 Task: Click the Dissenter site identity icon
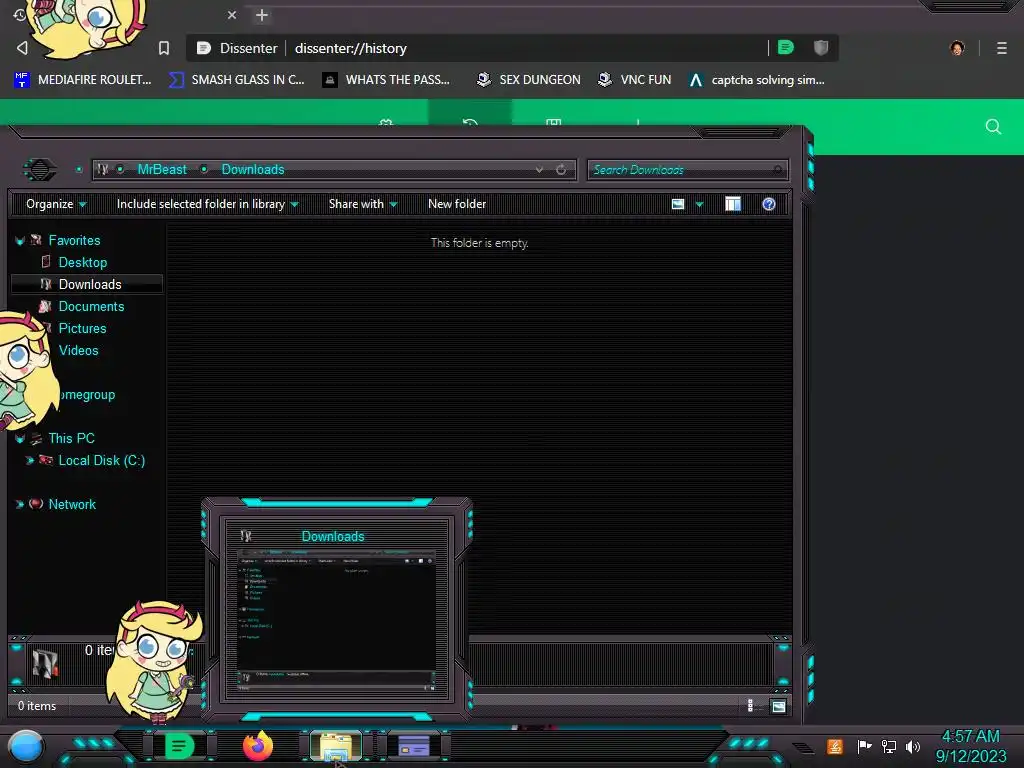point(203,48)
